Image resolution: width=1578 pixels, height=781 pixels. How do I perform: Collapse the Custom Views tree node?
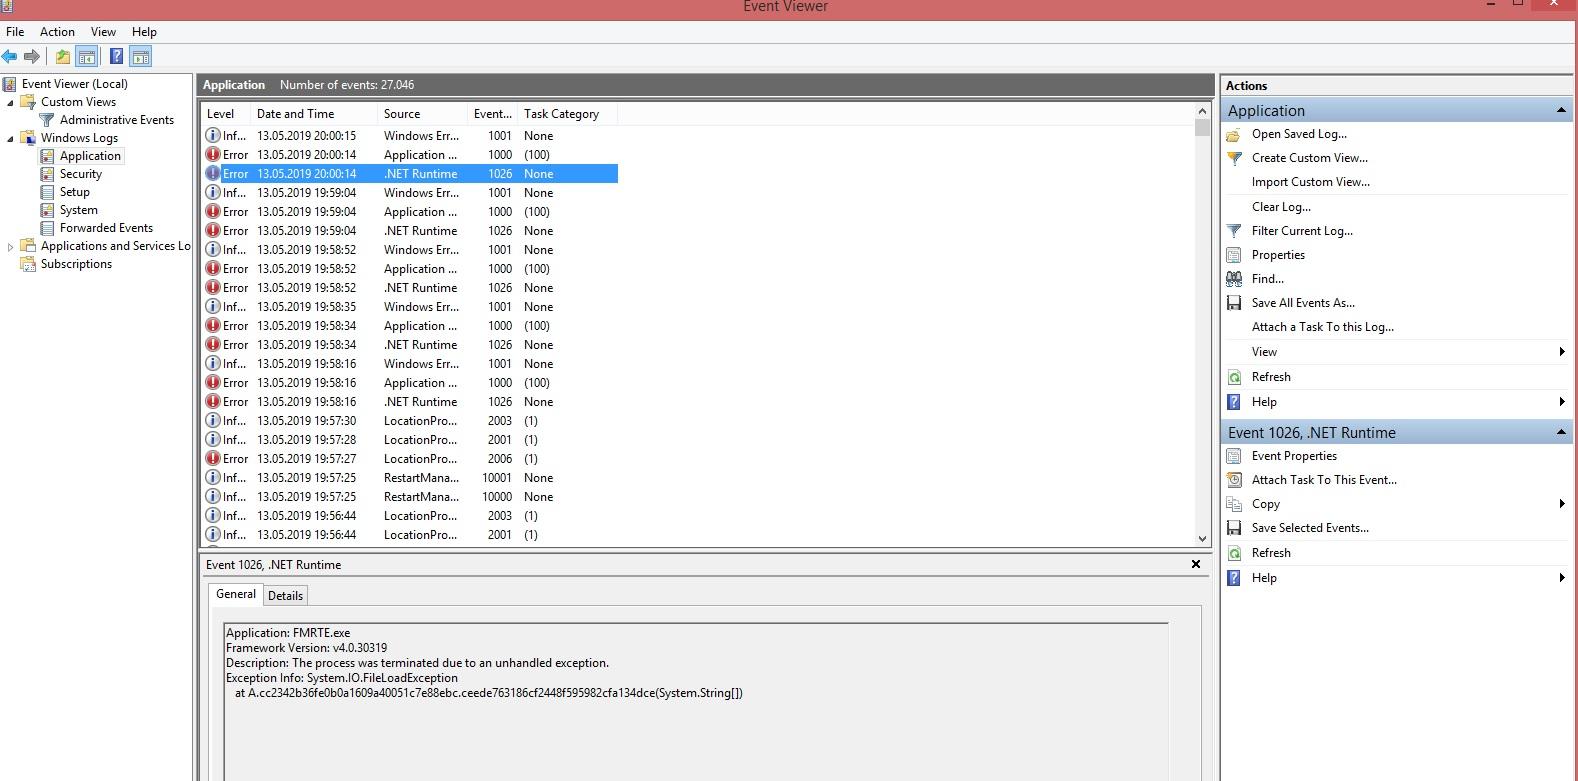coord(11,103)
